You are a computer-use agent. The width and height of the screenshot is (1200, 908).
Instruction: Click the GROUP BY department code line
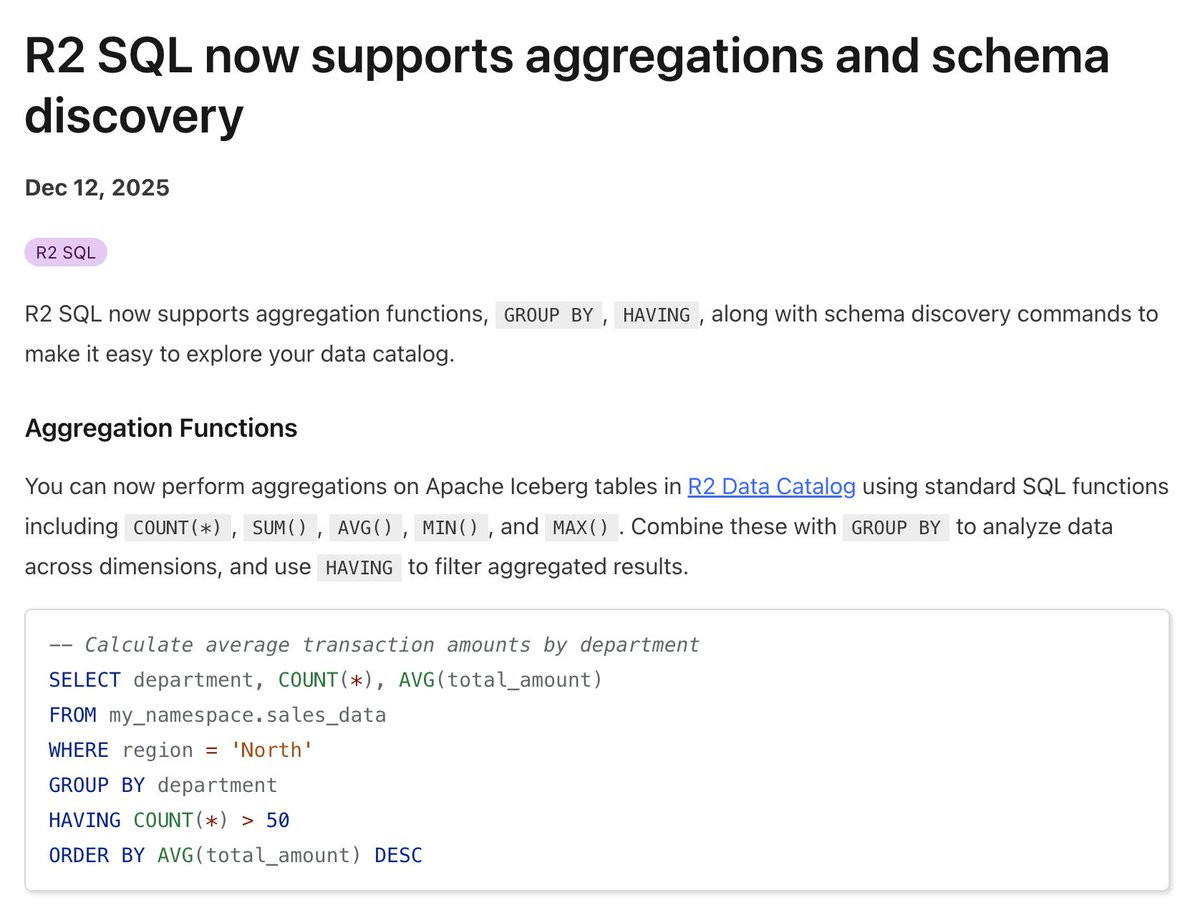click(x=163, y=785)
